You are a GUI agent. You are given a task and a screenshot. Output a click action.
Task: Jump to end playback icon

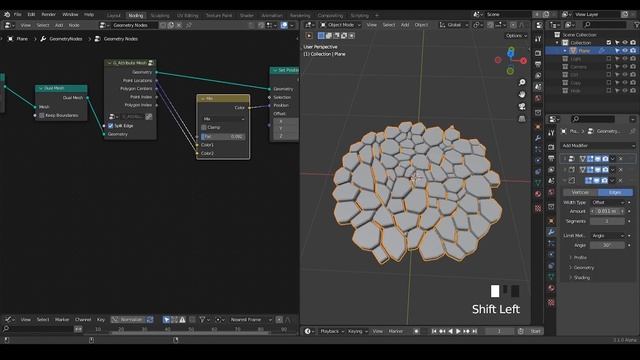pyautogui.click(x=475, y=331)
